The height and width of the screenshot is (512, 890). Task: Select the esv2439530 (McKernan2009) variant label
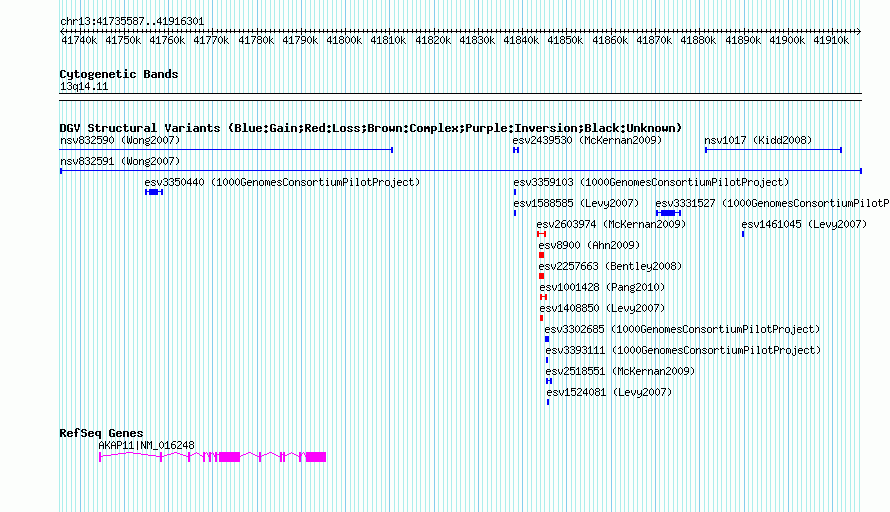click(587, 140)
